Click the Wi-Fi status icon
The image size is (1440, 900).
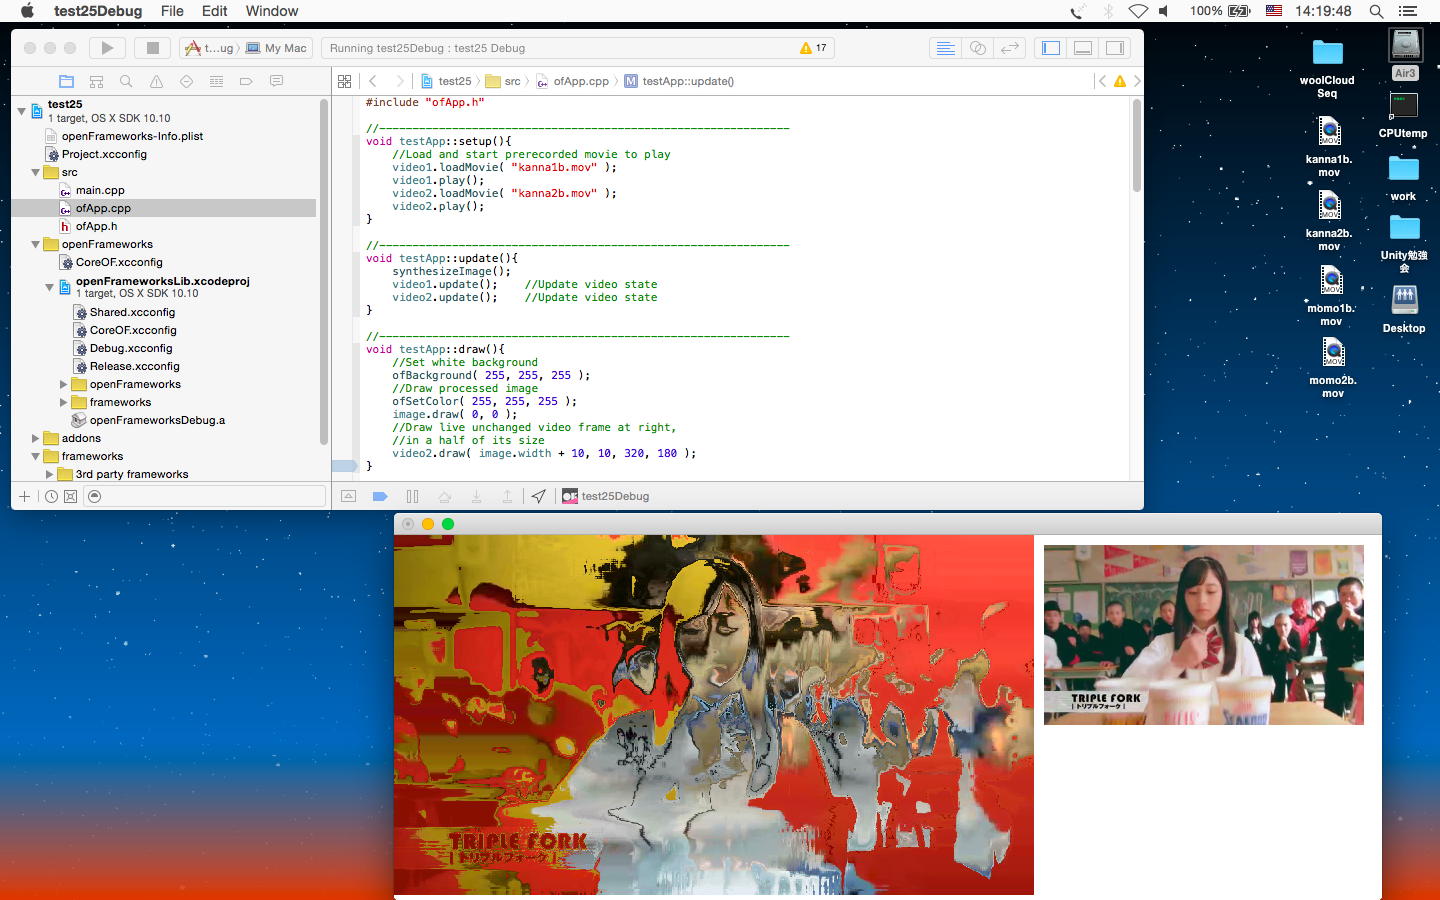(1138, 11)
